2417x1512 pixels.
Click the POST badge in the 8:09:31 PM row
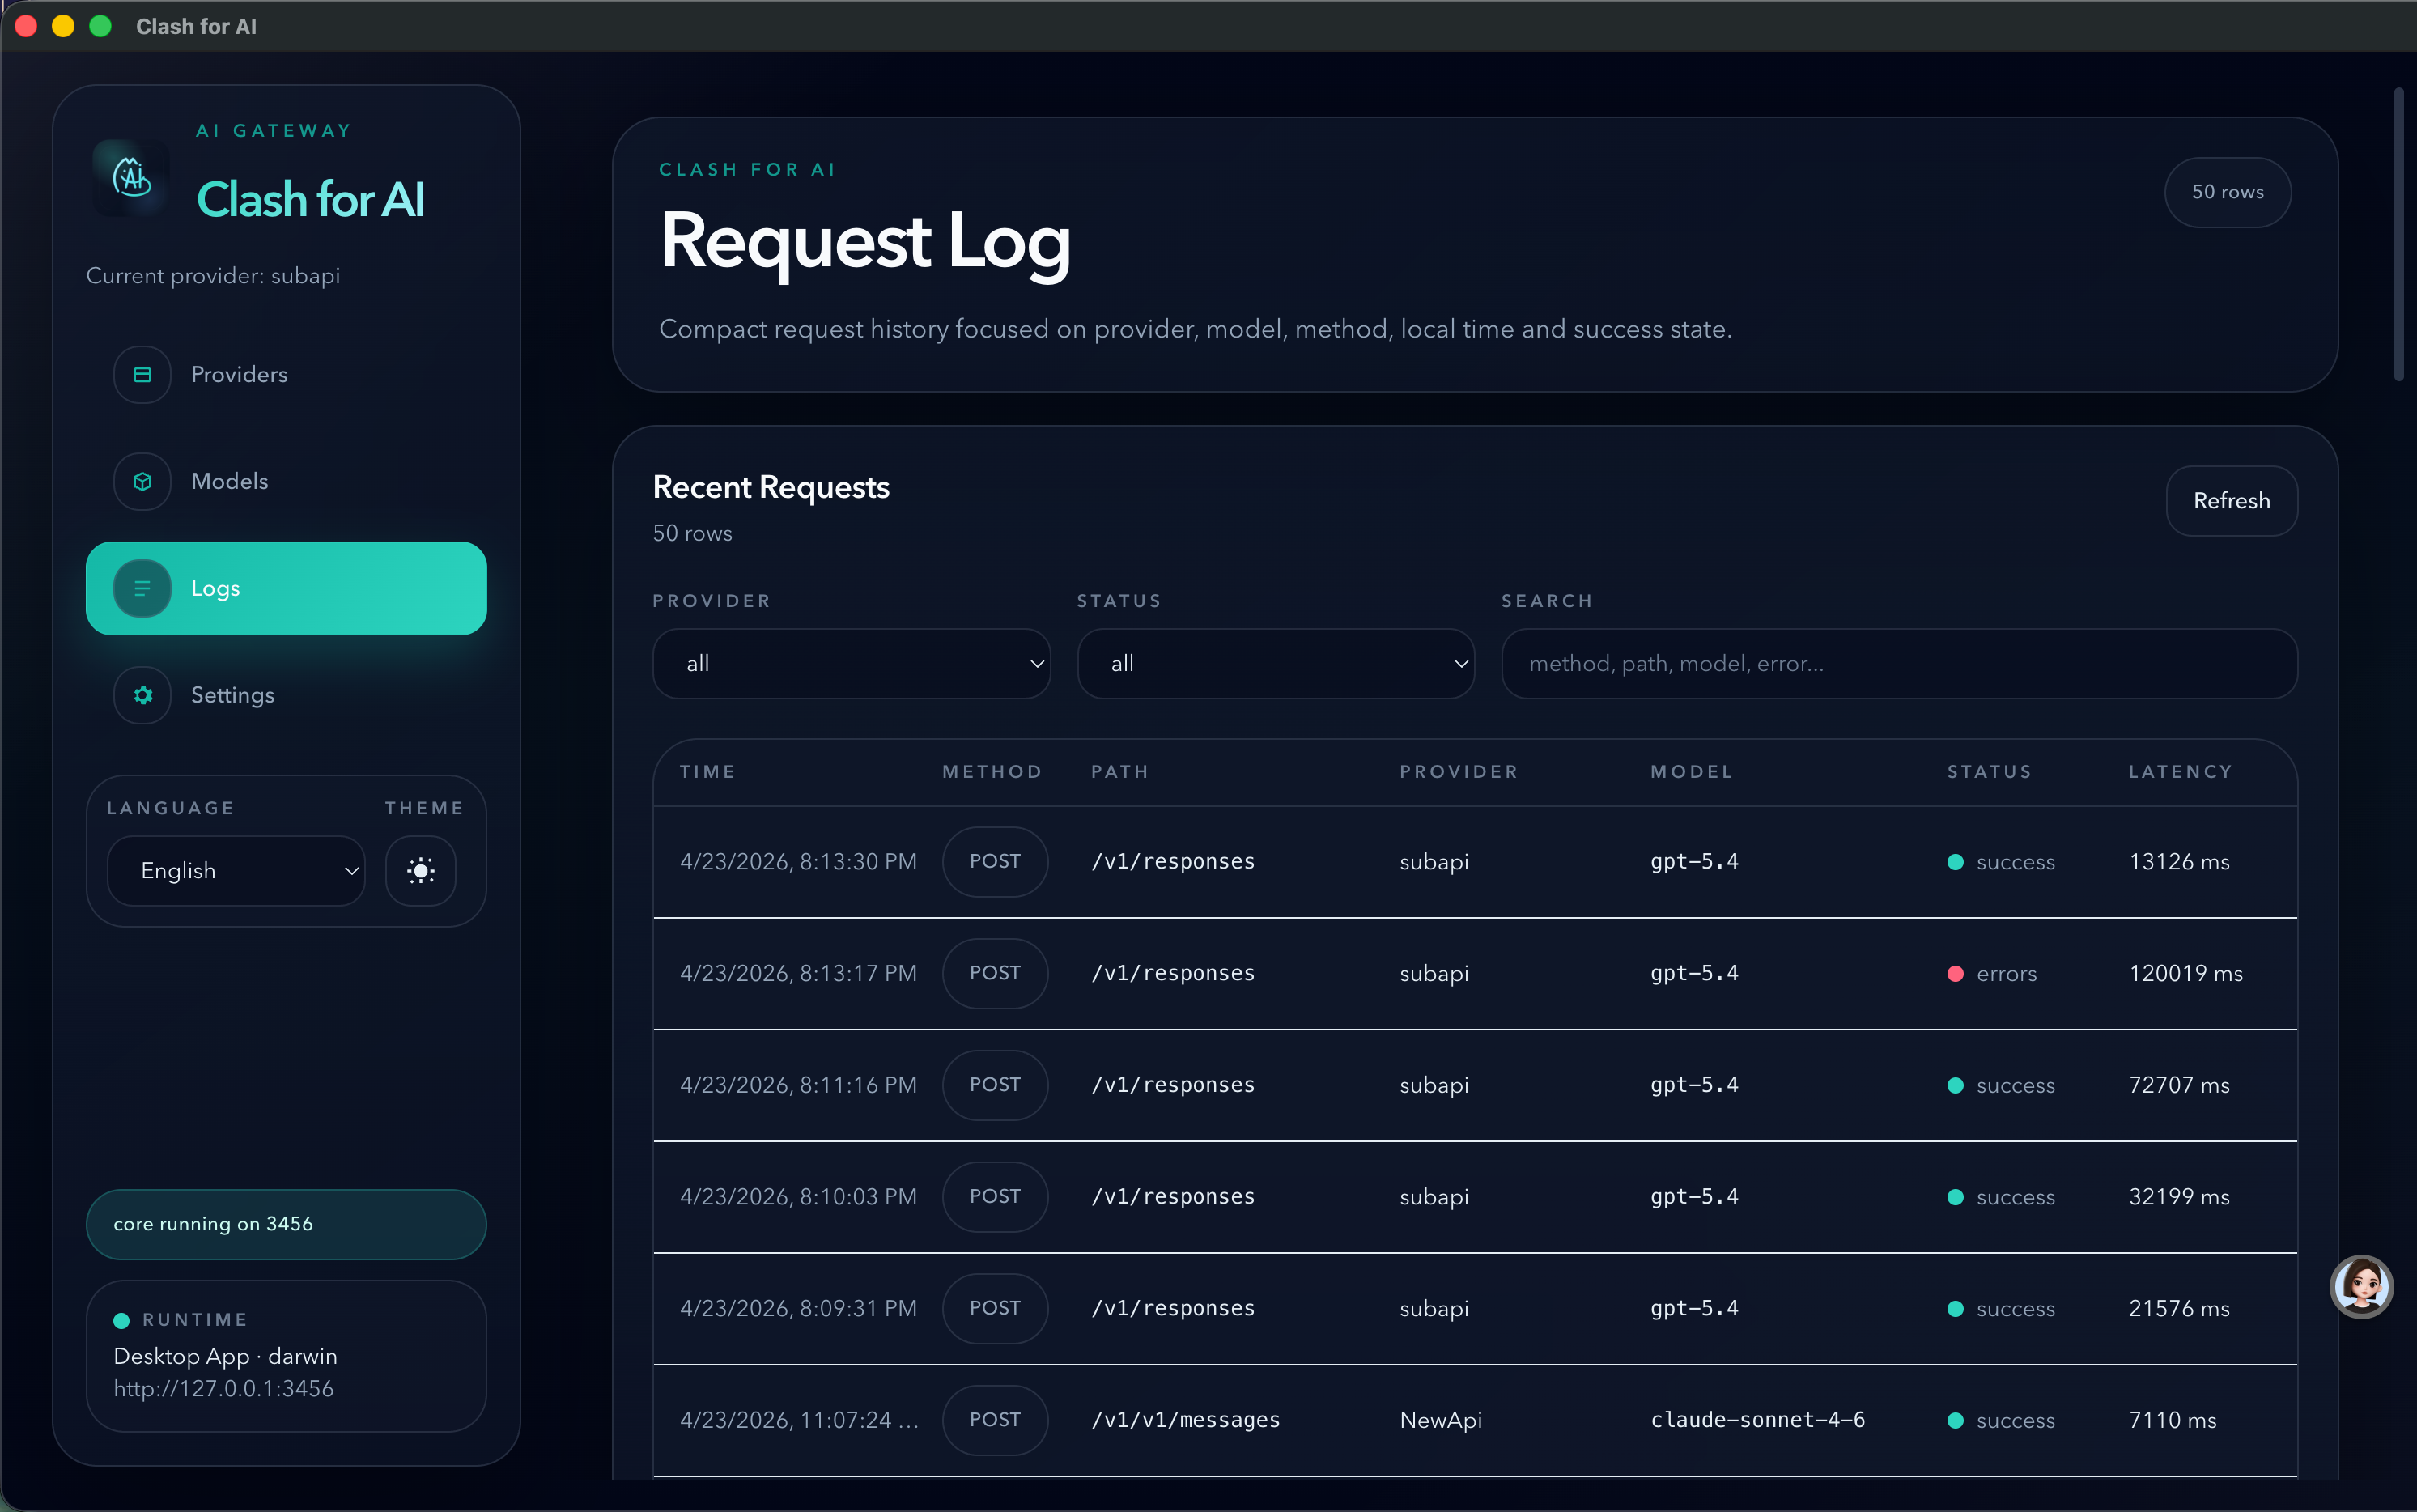pyautogui.click(x=995, y=1308)
